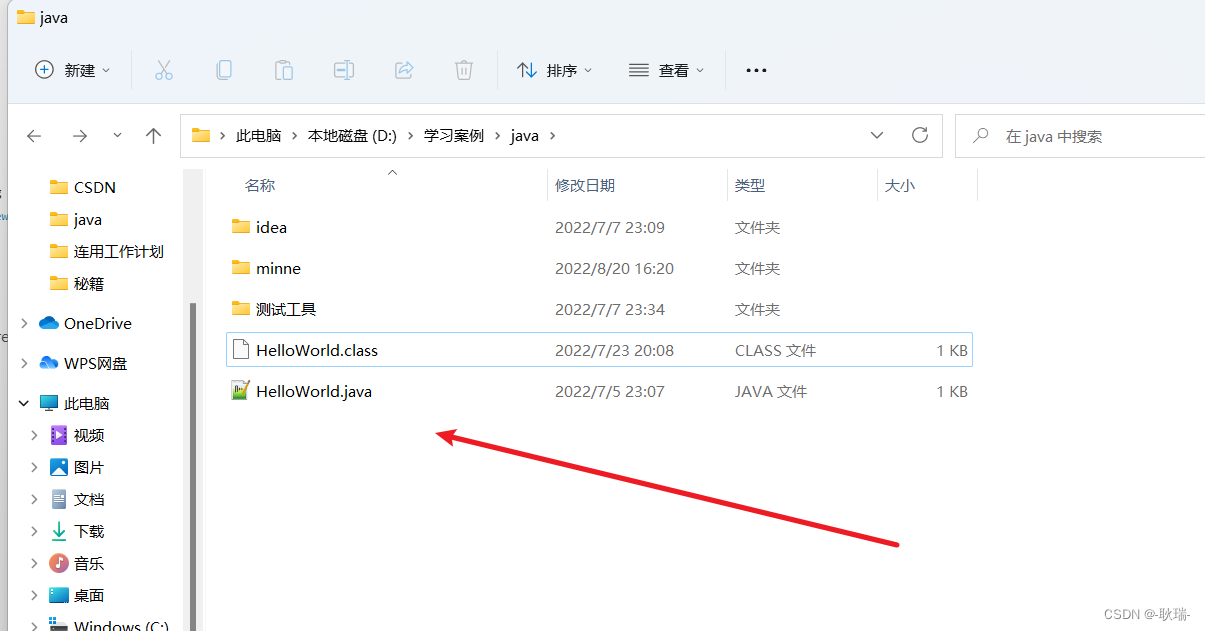Open the 排序 (Sort) dropdown
Viewport: 1205px width, 631px height.
pos(555,70)
